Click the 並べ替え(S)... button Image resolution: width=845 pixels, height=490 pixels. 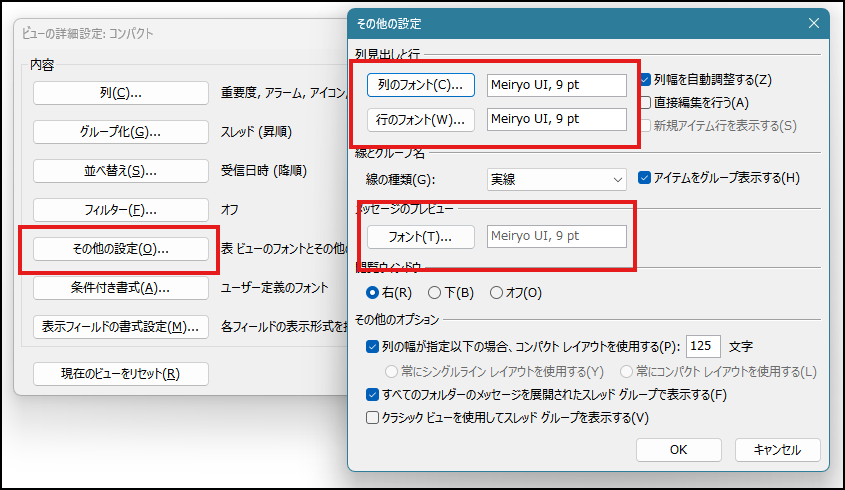click(x=121, y=171)
